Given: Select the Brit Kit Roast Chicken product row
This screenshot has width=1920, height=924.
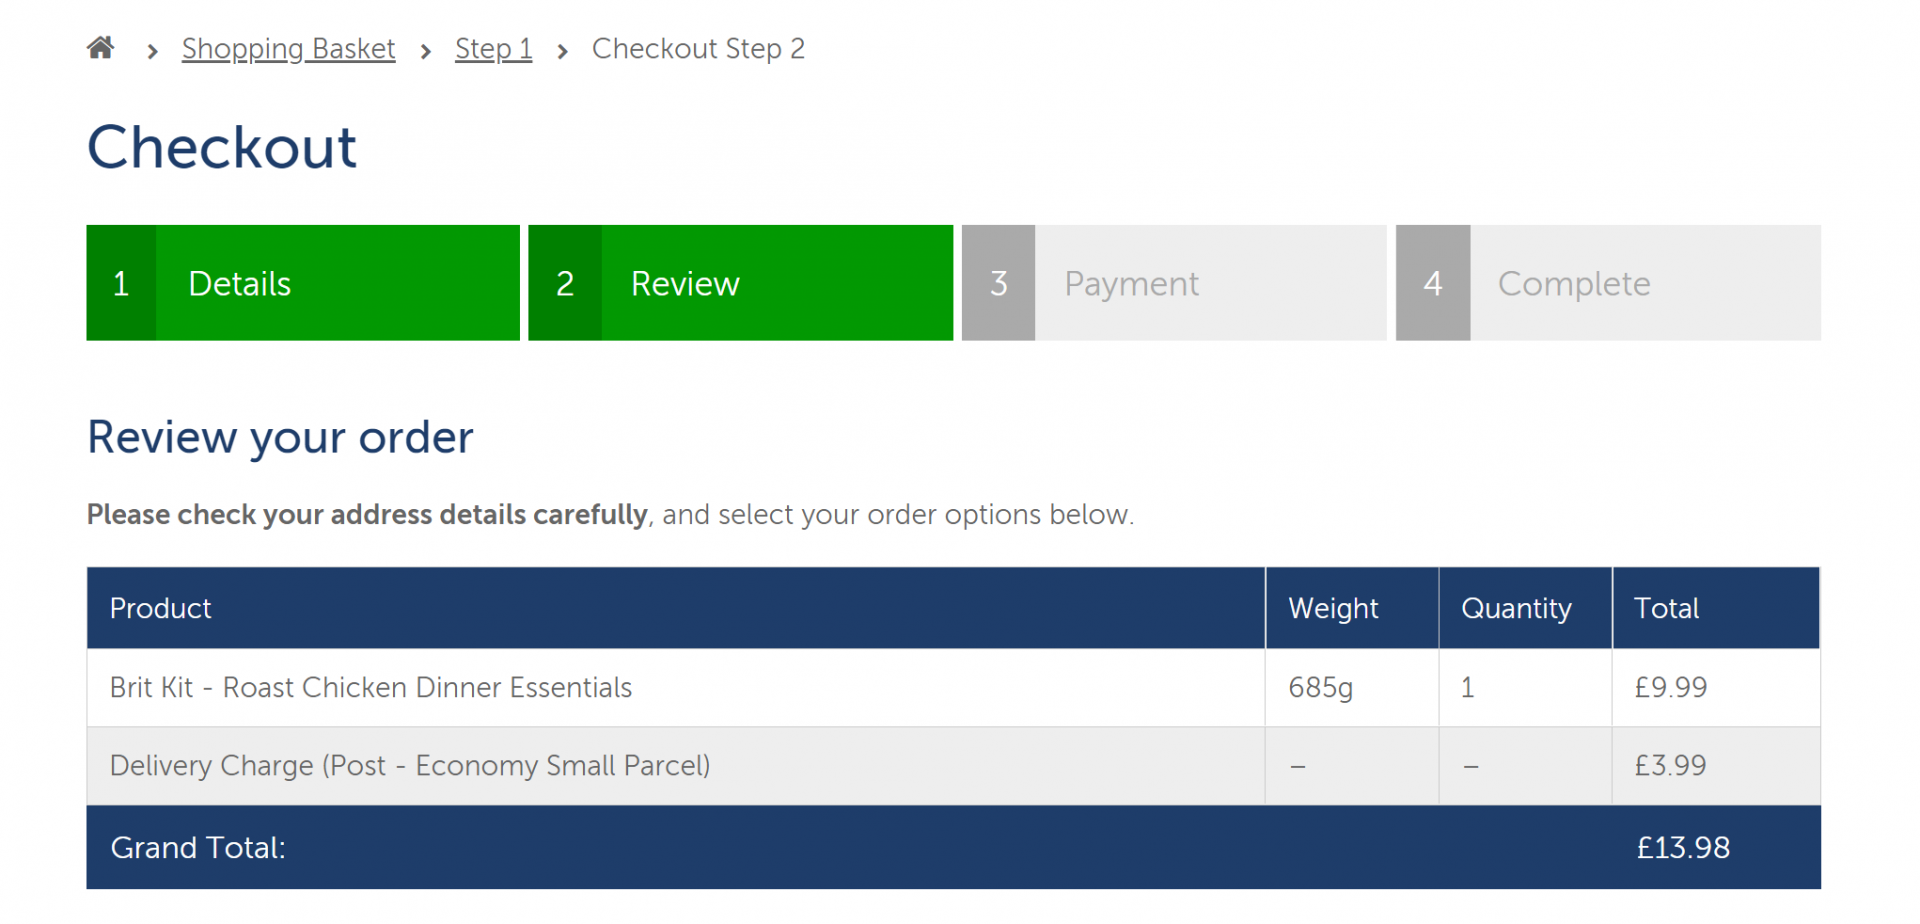Looking at the screenshot, I should (954, 687).
